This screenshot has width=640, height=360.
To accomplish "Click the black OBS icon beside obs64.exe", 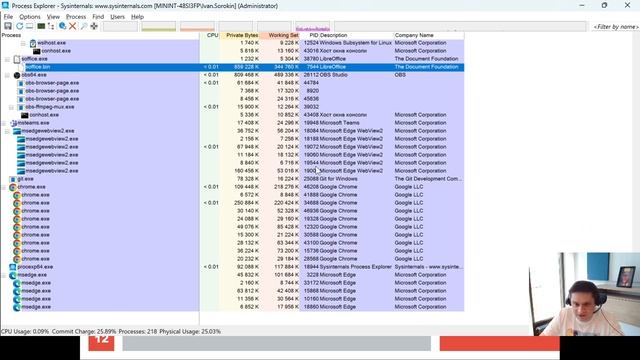I will pos(17,75).
